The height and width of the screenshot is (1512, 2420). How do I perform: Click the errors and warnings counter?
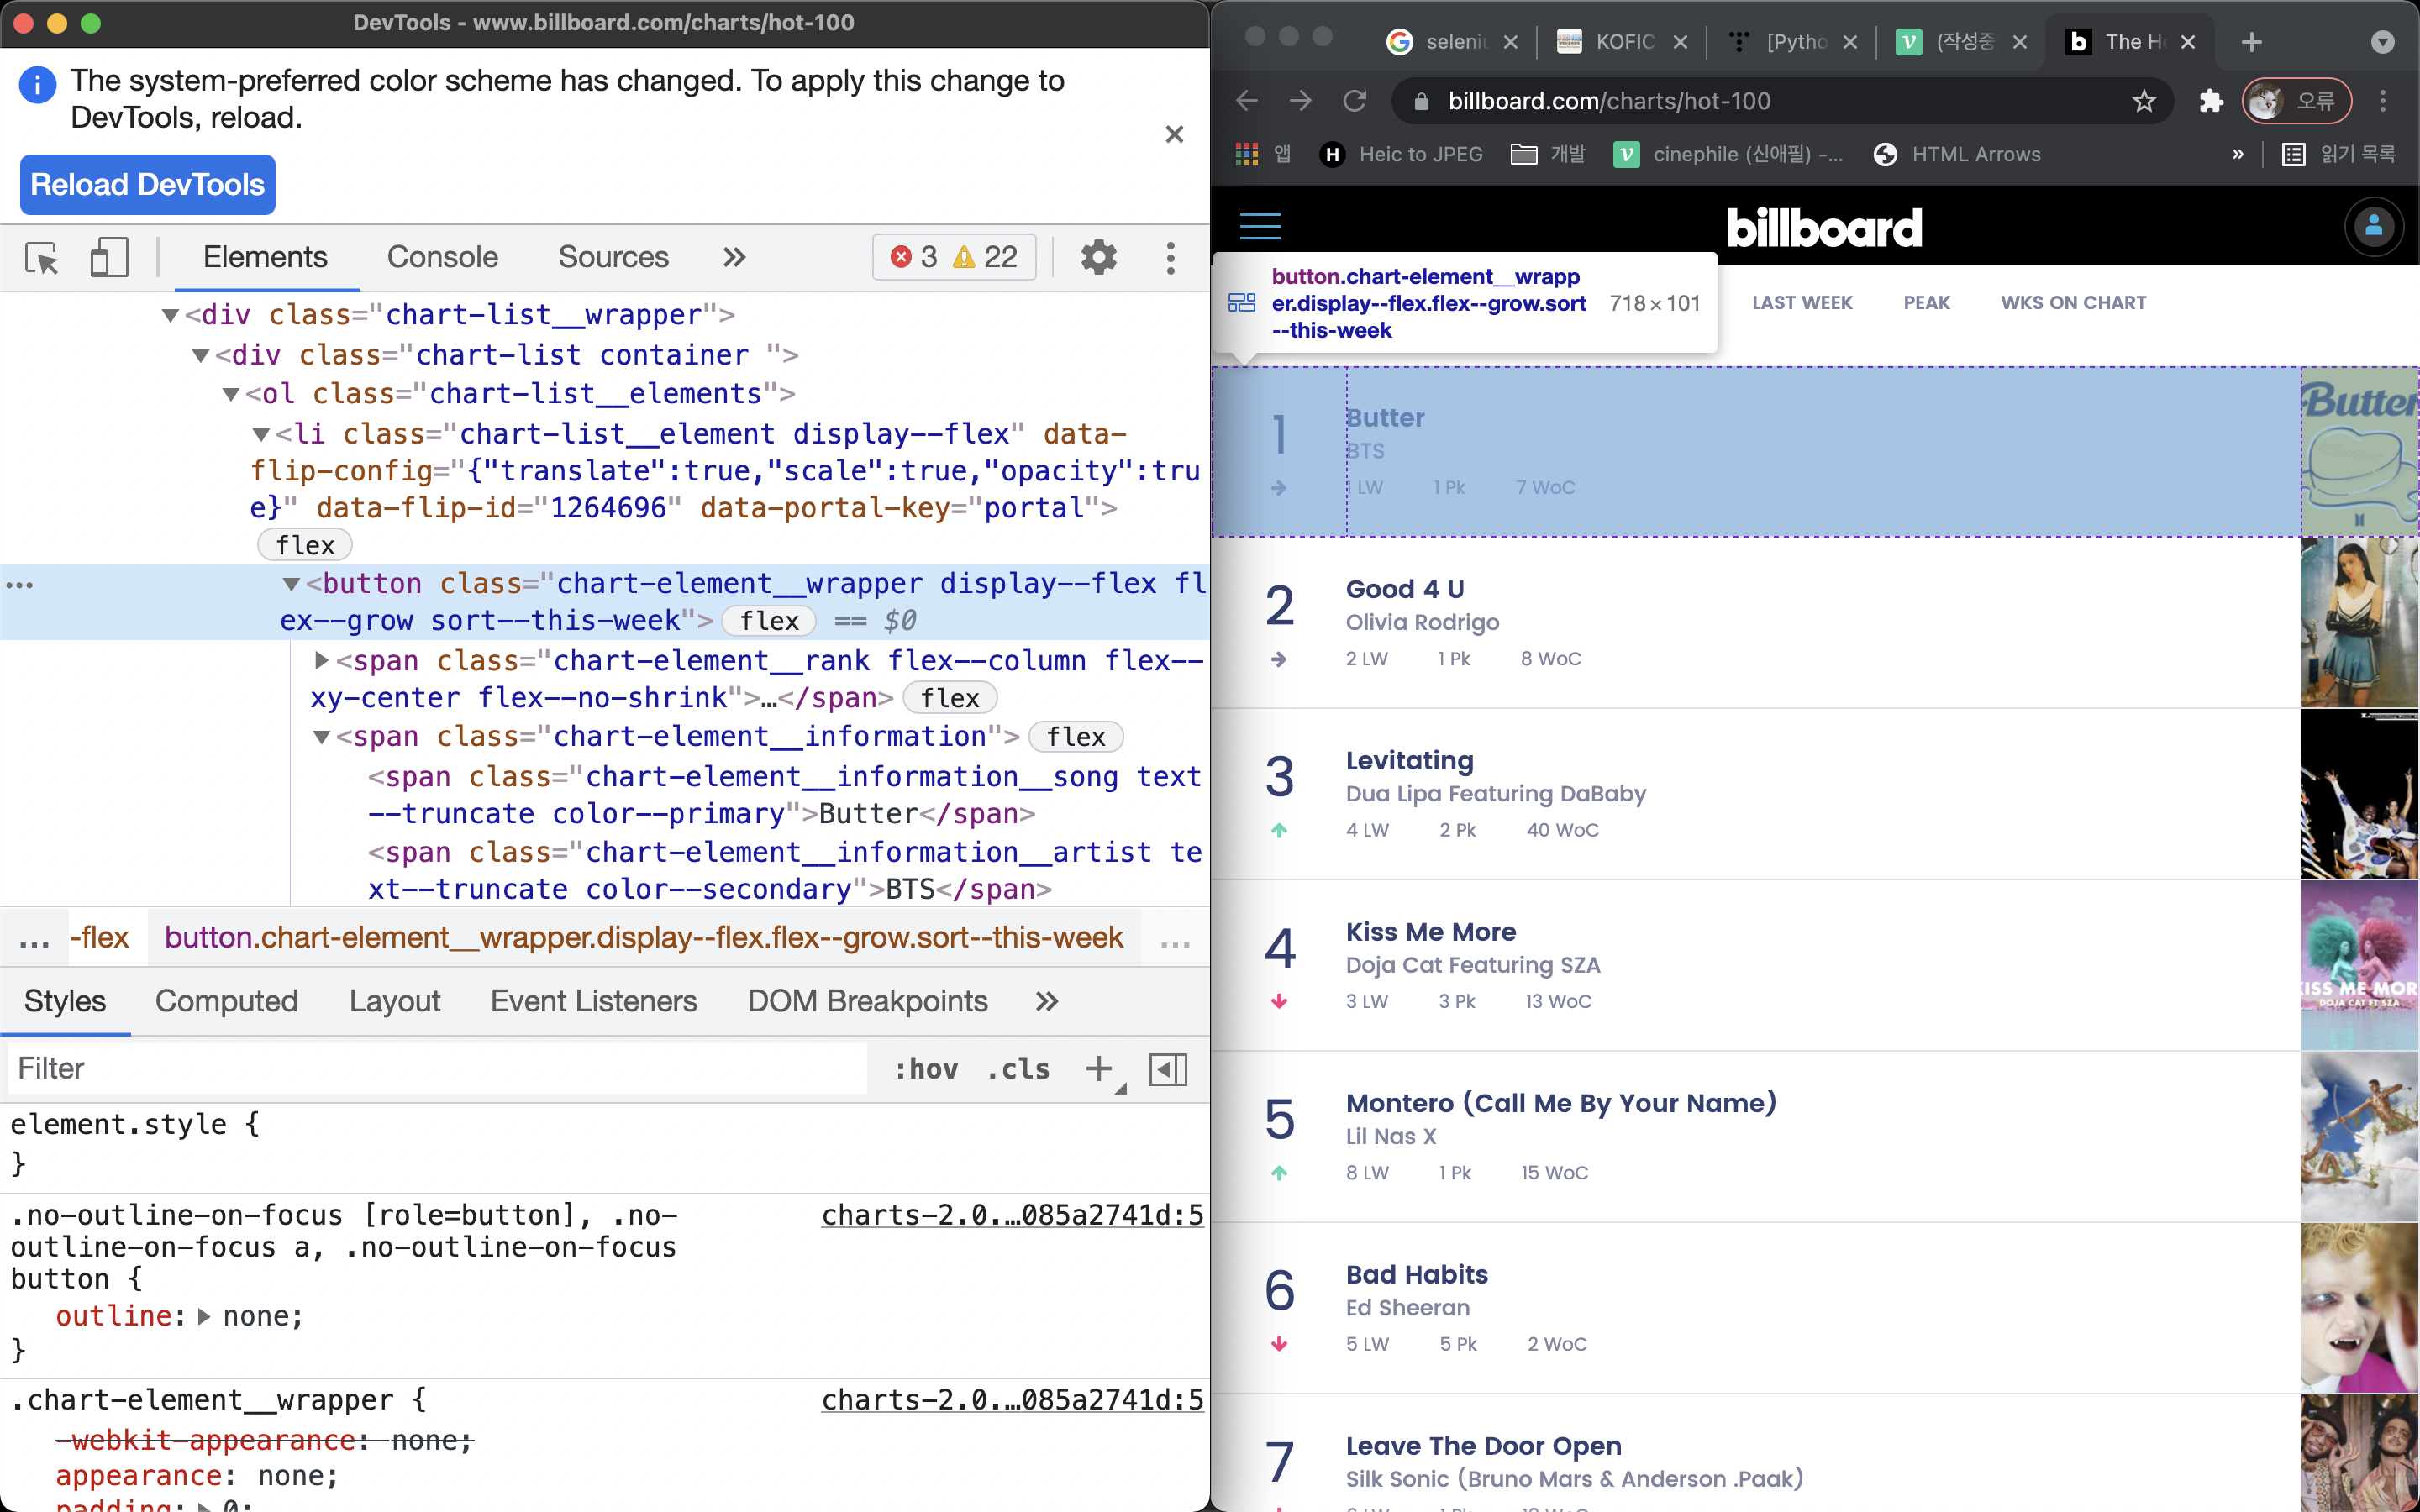(x=954, y=258)
